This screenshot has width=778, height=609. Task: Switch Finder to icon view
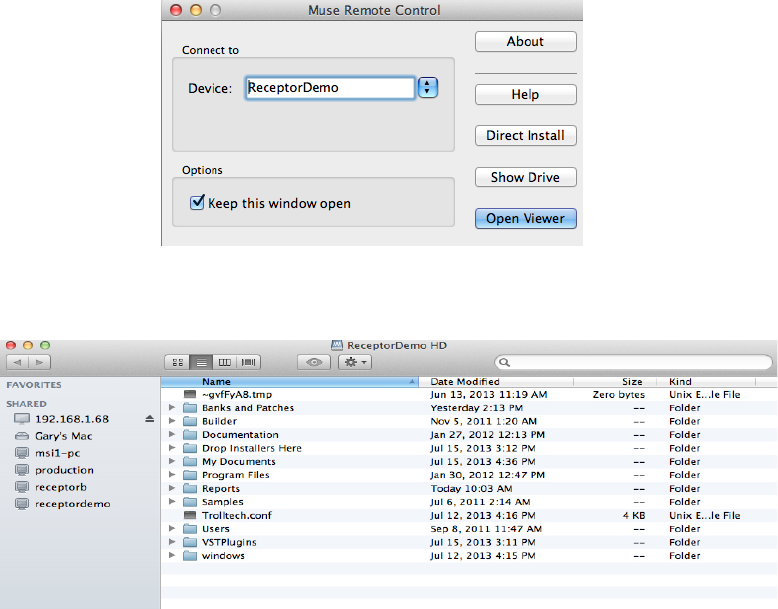(177, 362)
